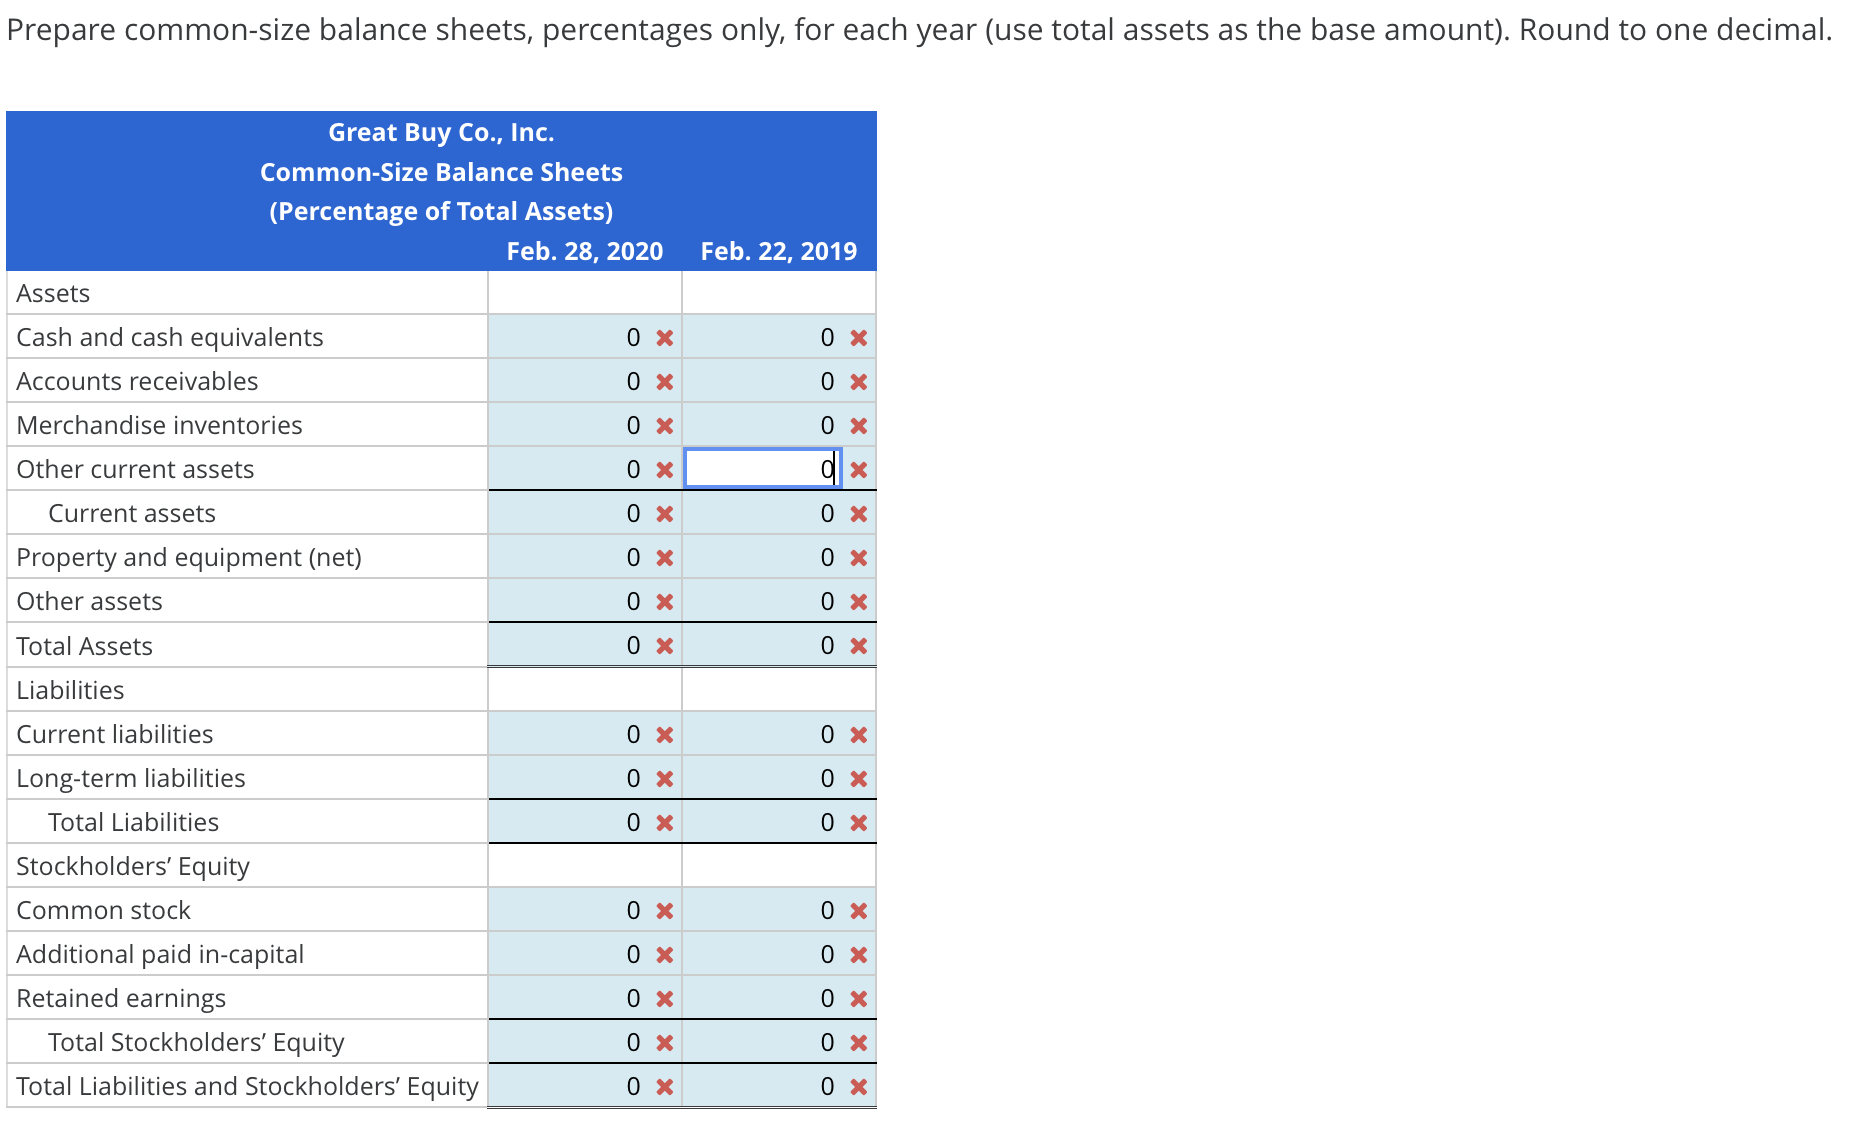Focus the 2019 Other assets field

point(762,601)
